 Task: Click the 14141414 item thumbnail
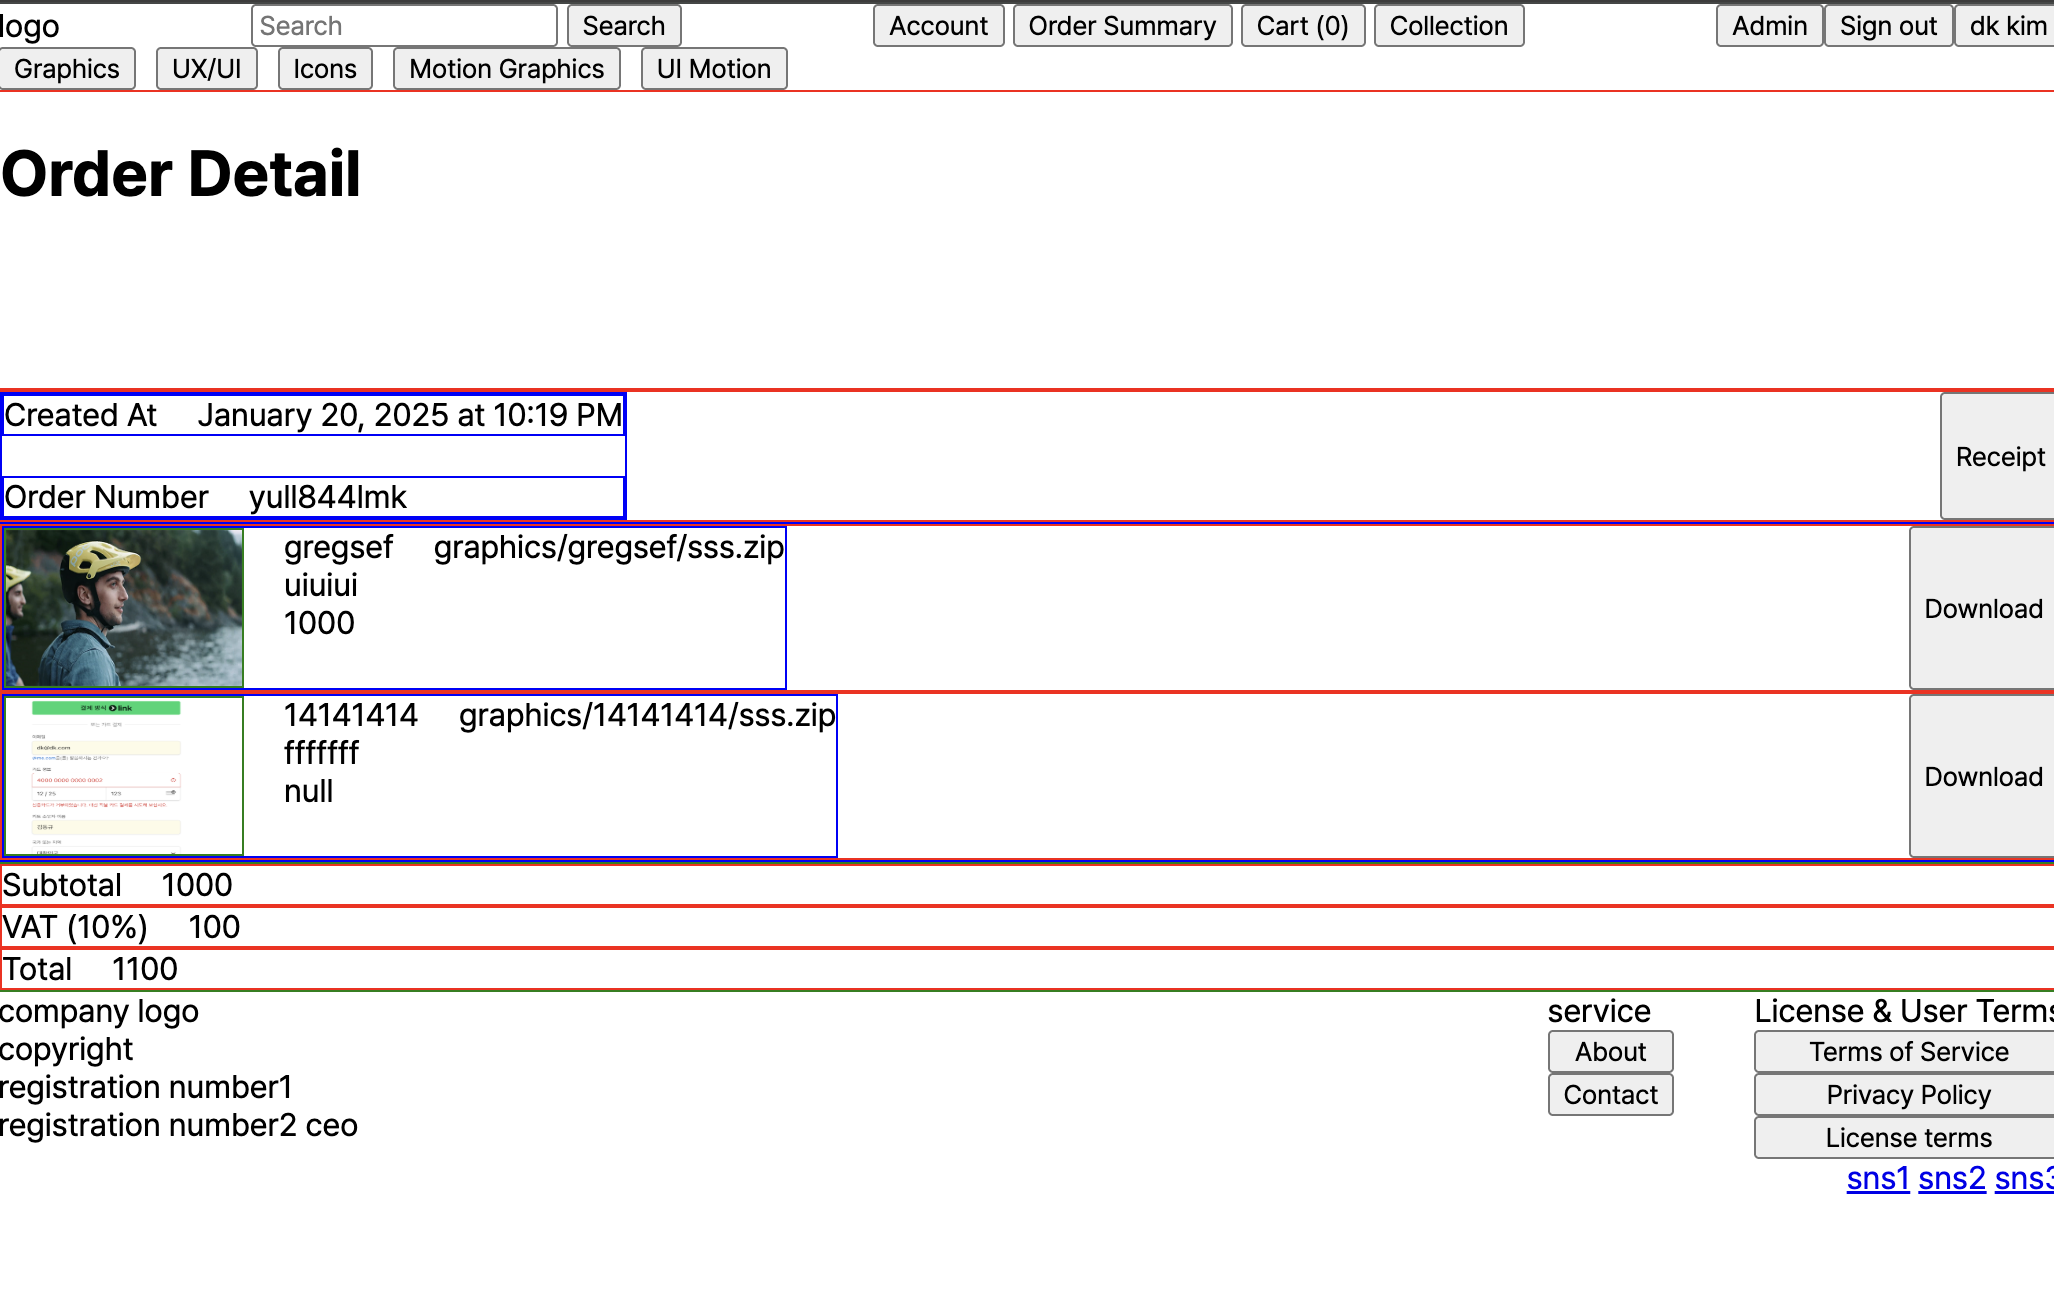124,776
